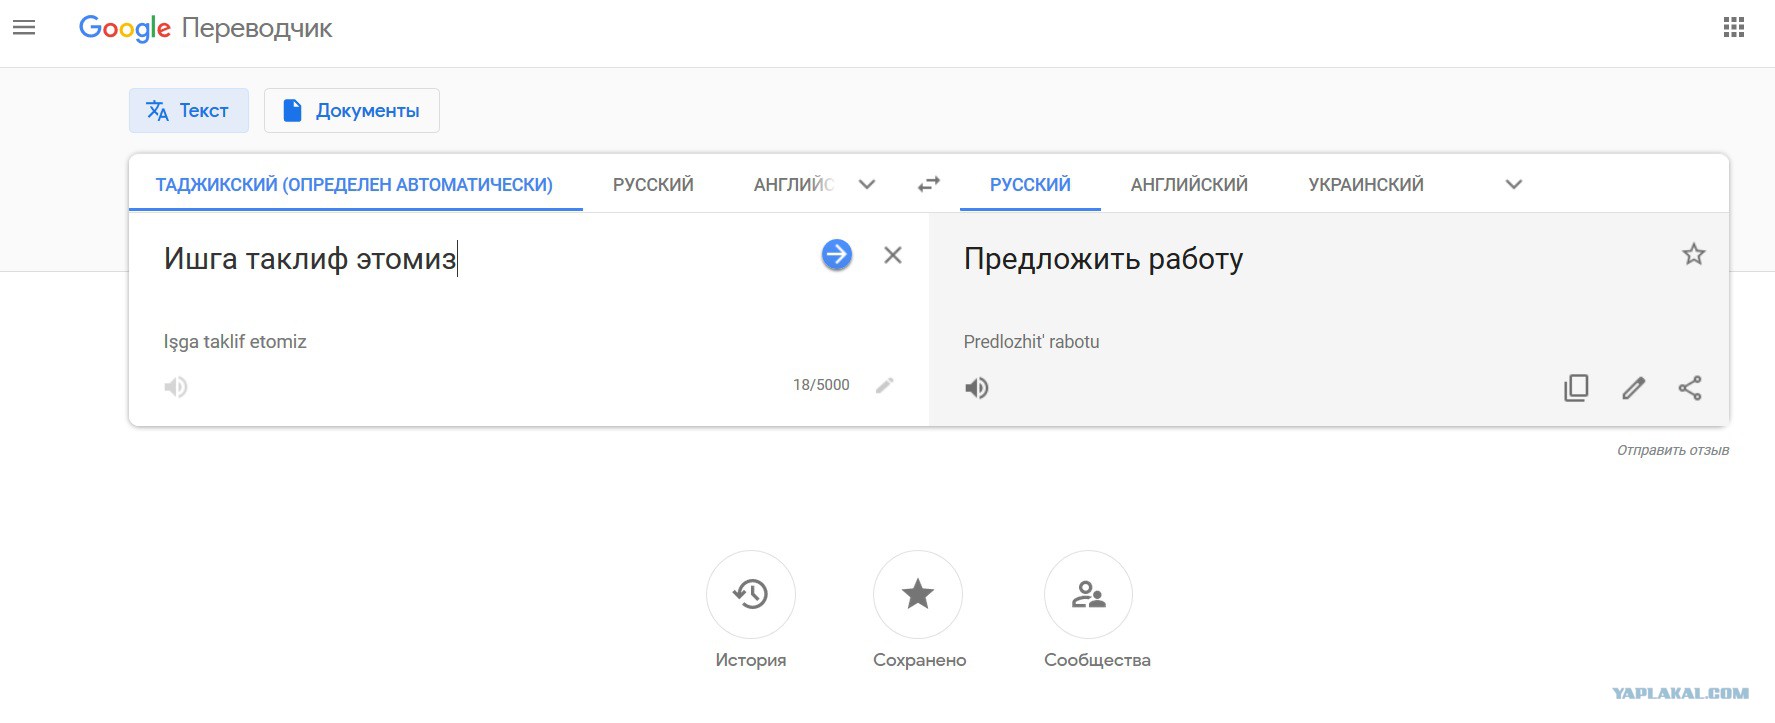The height and width of the screenshot is (723, 1775).
Task: Suggest an edit to the translation
Action: 1634,388
